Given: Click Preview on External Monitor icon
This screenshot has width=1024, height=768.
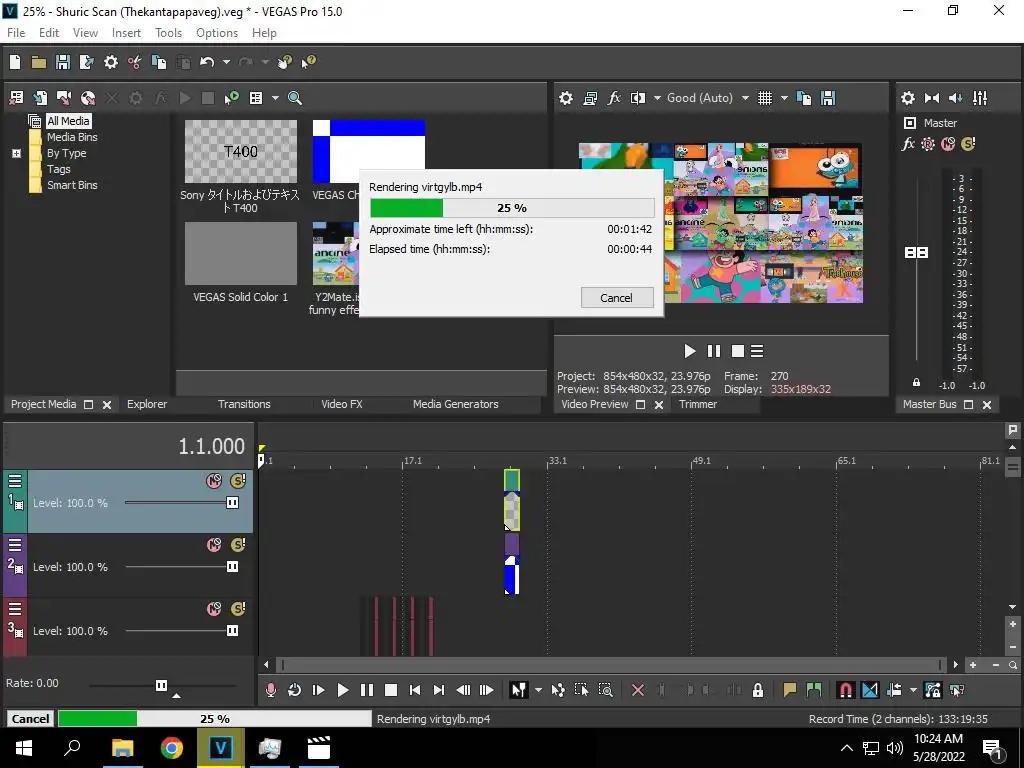Looking at the screenshot, I should tap(590, 98).
